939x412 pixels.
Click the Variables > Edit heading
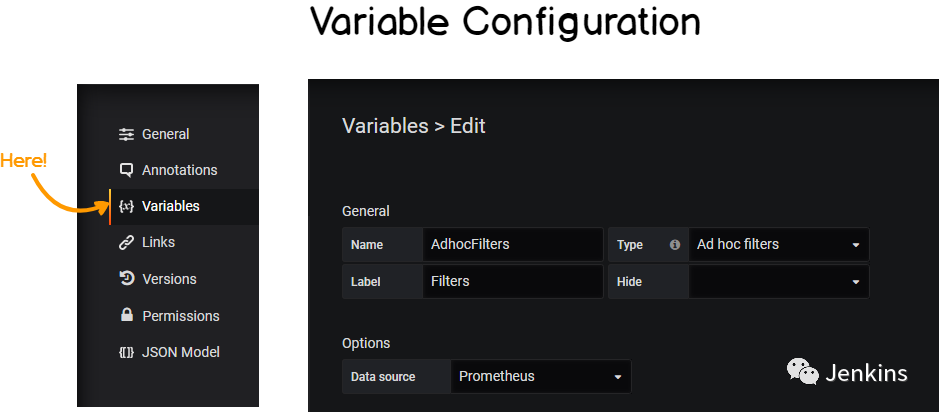(413, 126)
